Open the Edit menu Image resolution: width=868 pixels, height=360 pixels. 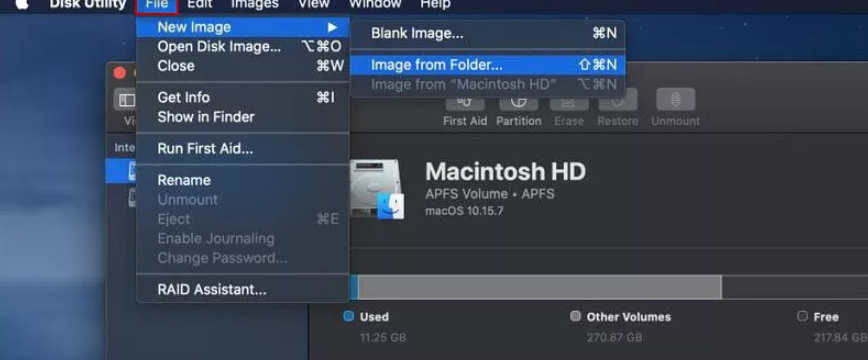200,4
